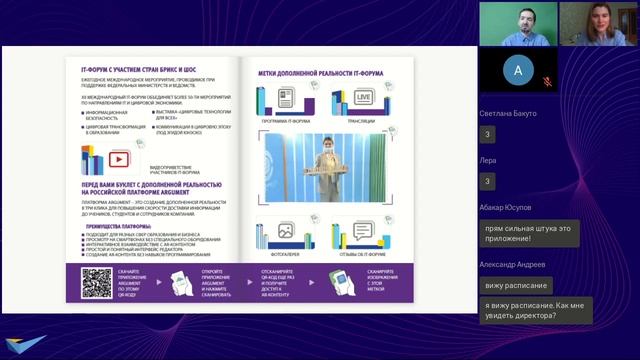Click the central photo of the woman holding a model

(325, 167)
